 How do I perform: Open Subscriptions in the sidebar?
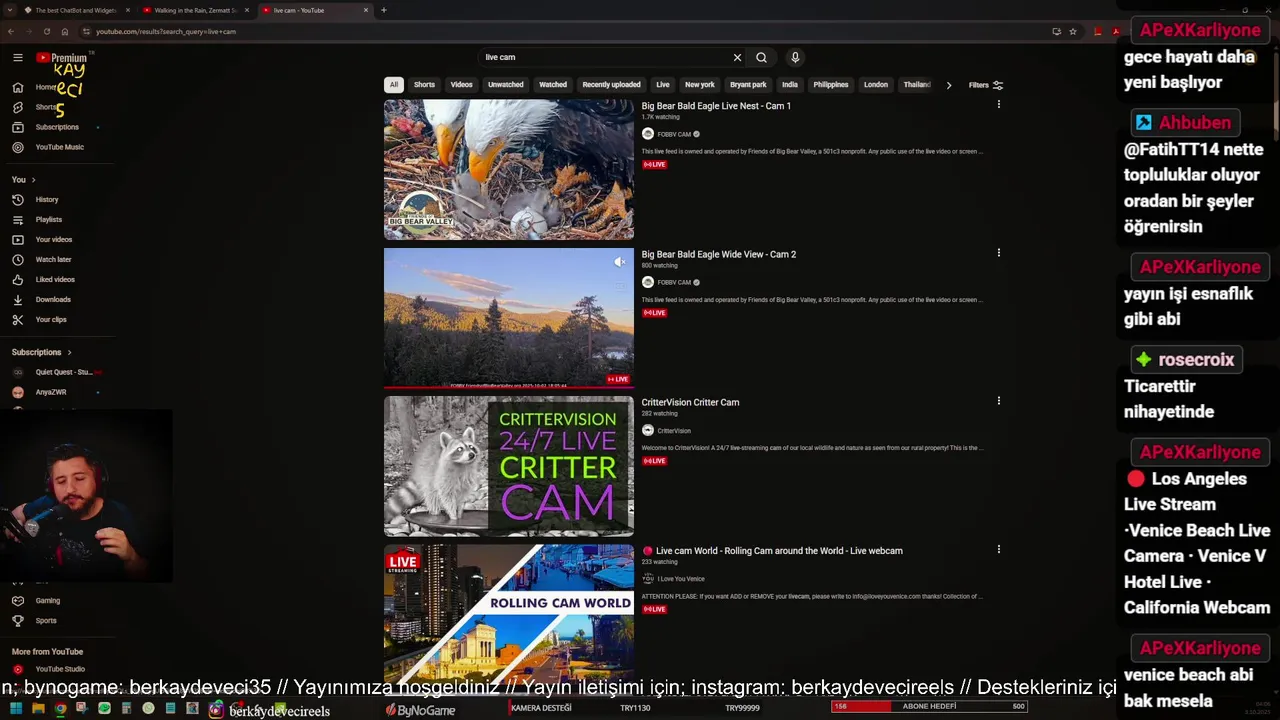(57, 127)
